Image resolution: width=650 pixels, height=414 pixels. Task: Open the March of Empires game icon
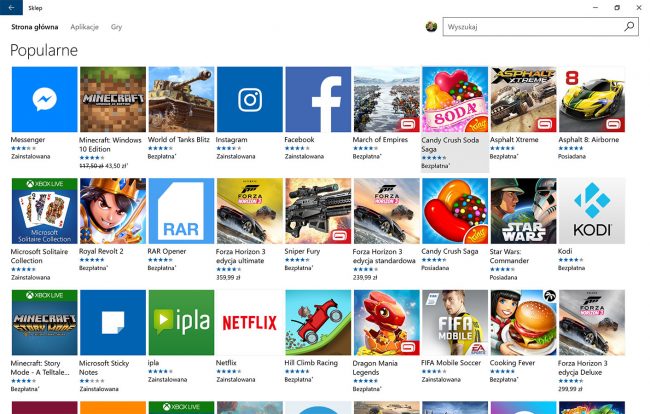387,99
